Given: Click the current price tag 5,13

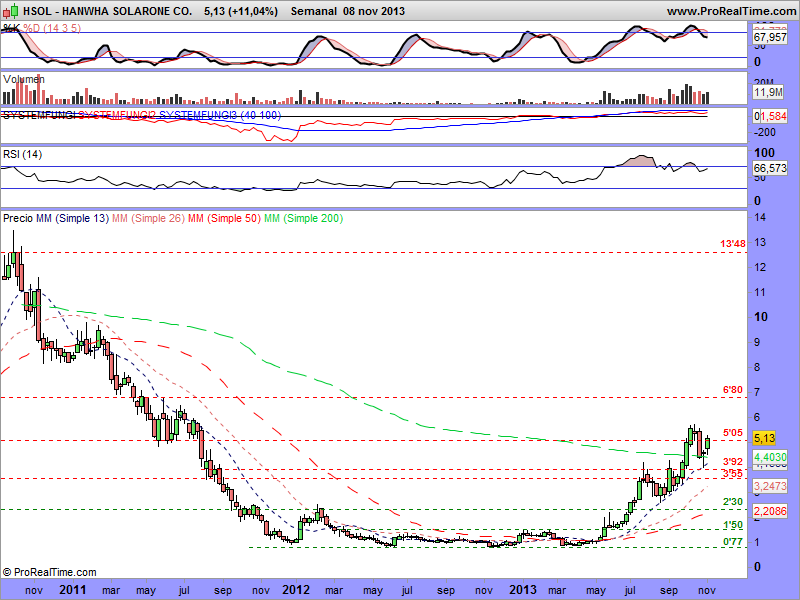Looking at the screenshot, I should click(764, 438).
